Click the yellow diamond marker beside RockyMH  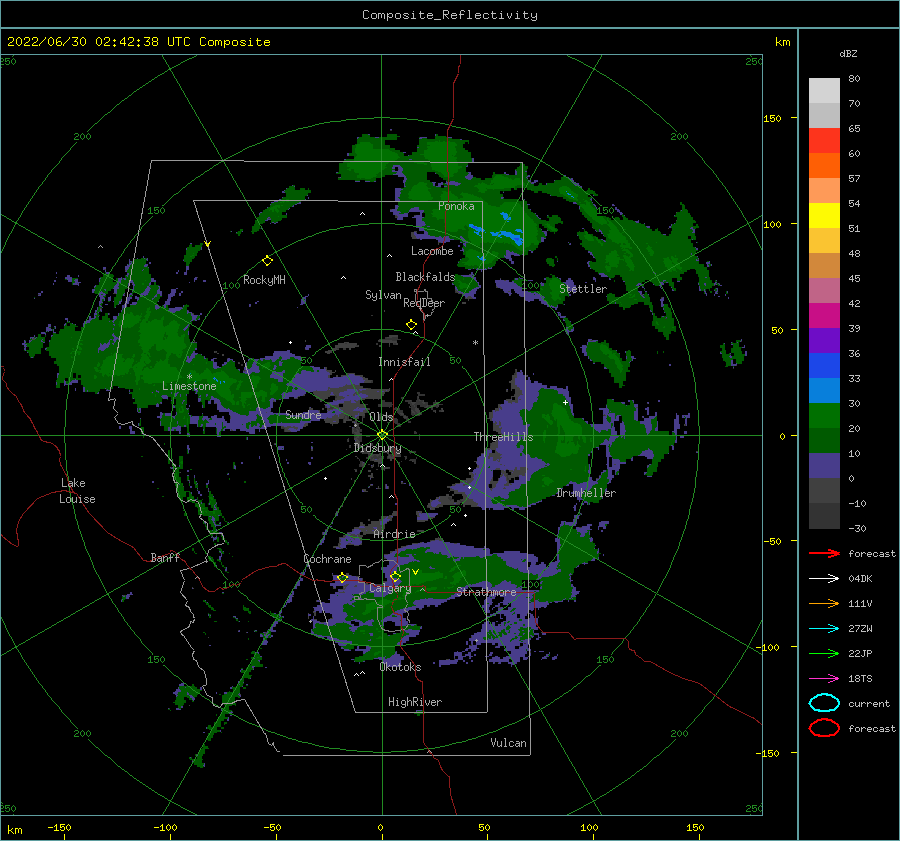[267, 261]
